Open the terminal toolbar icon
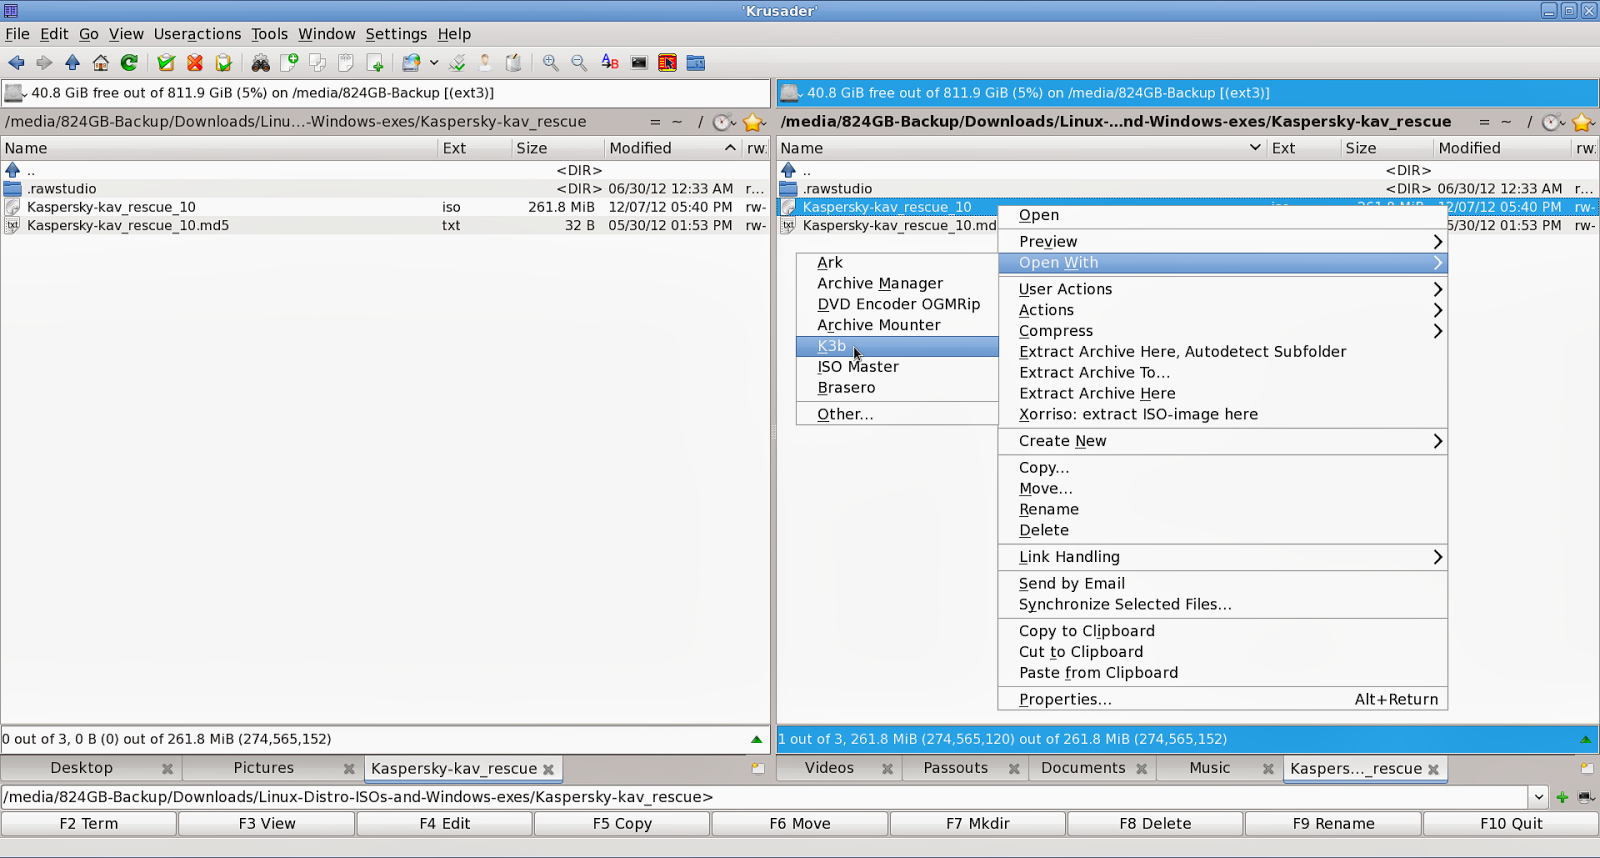Viewport: 1600px width, 858px height. 639,63
